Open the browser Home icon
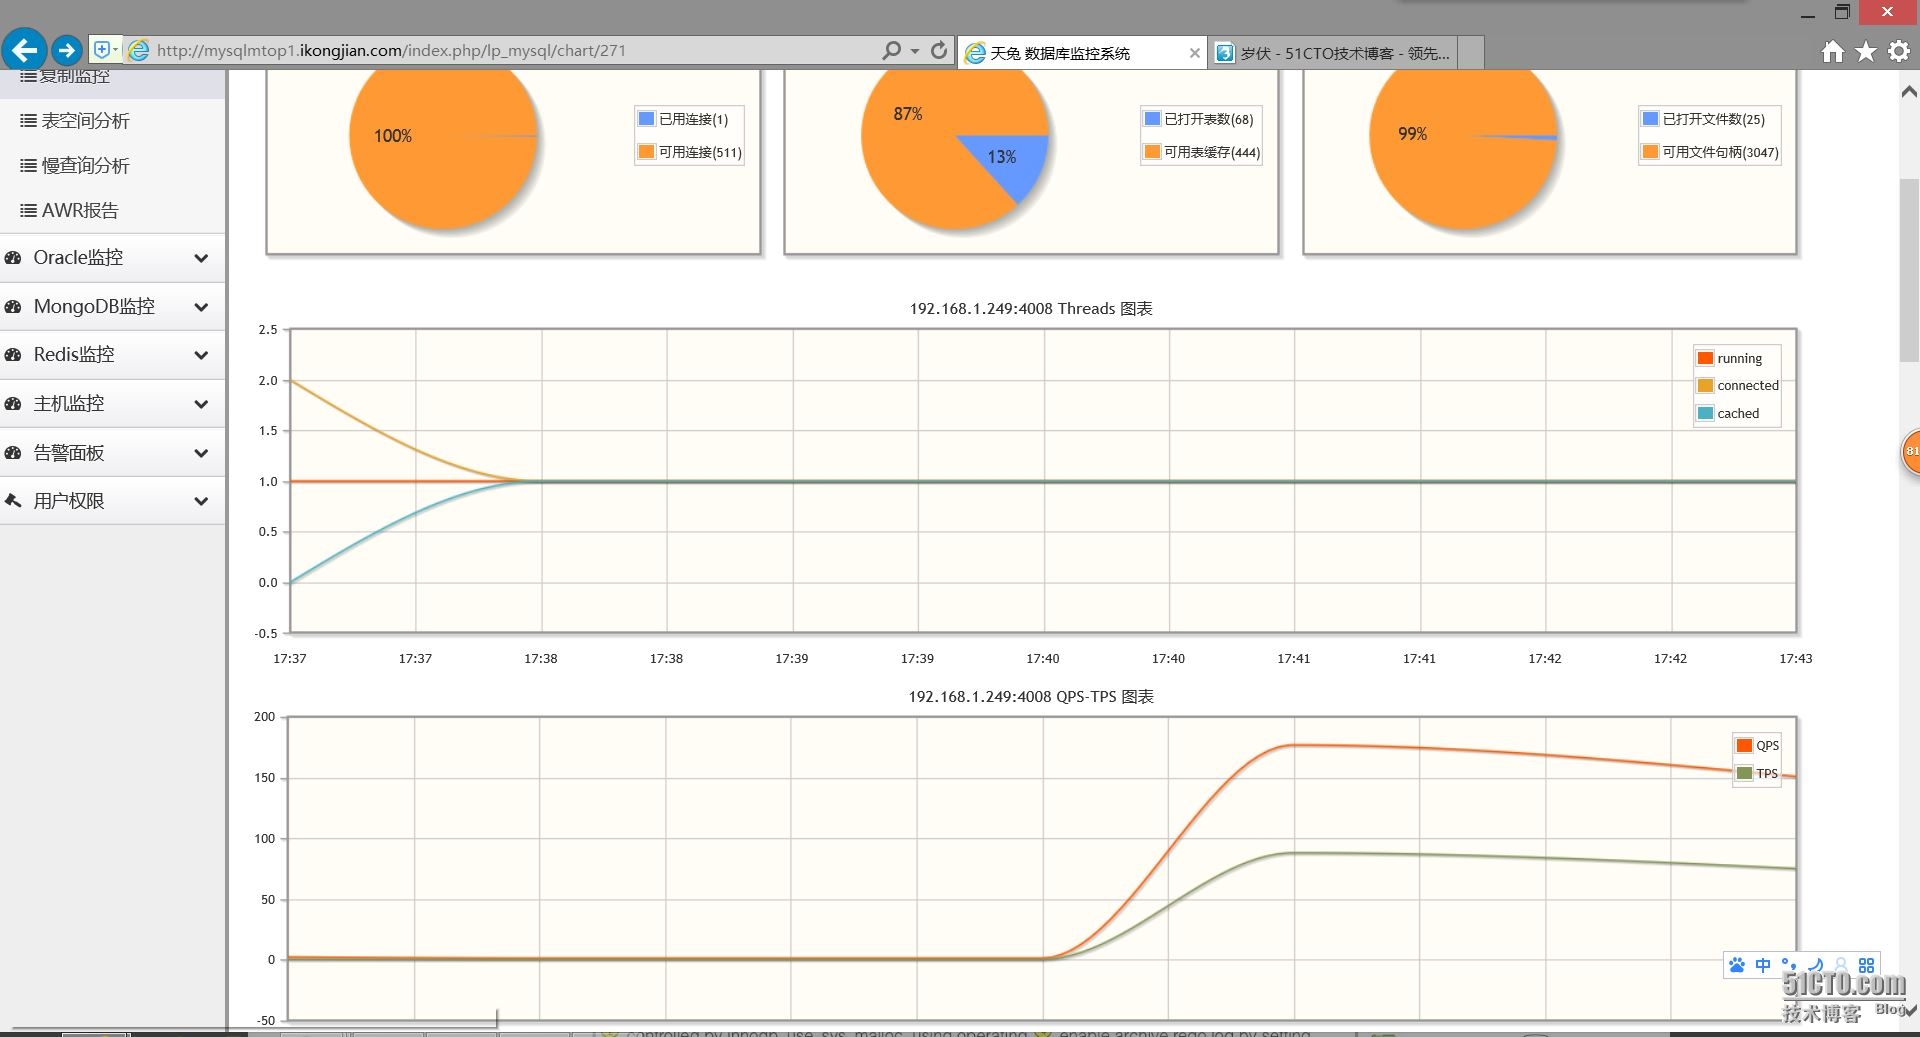Viewport: 1920px width, 1037px height. tap(1832, 52)
